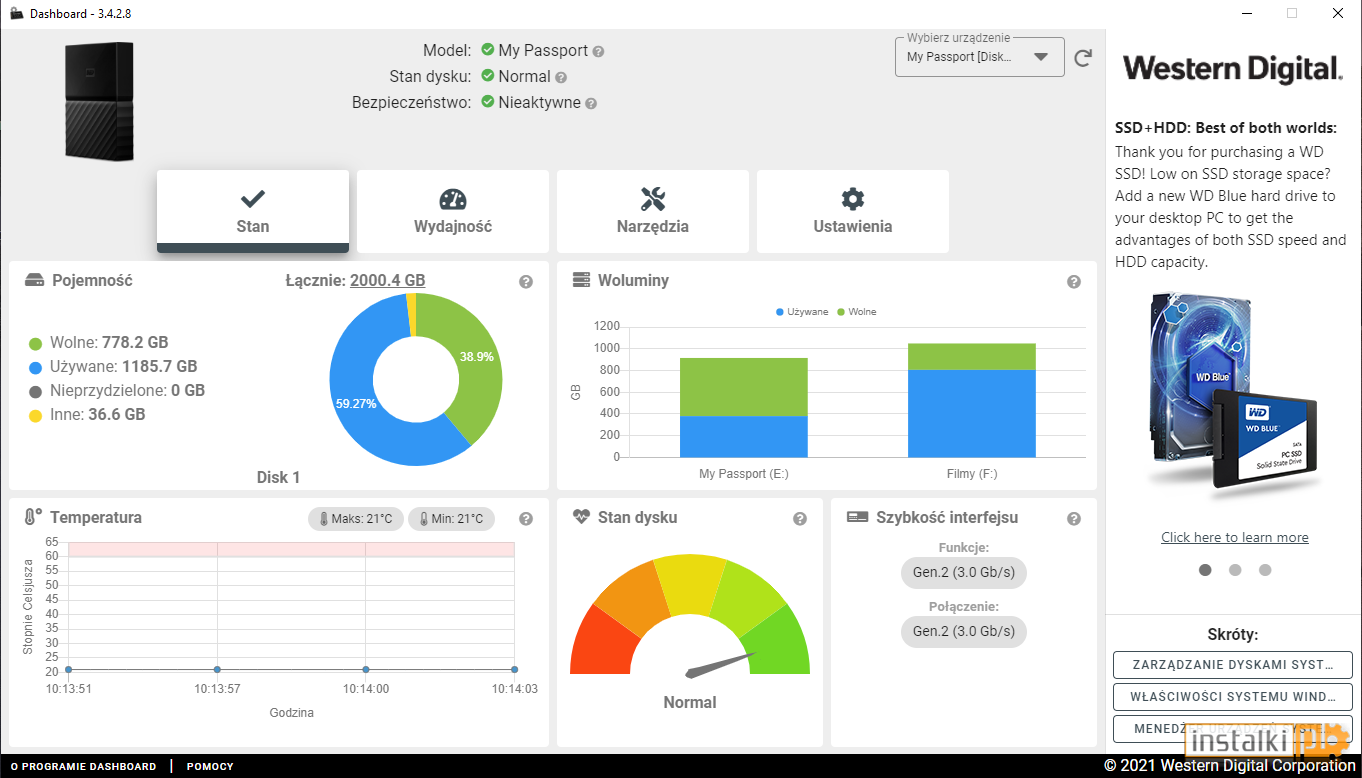Viewport: 1362px width, 778px height.
Task: Open Zarządzanie dyskami shortcut button
Action: click(x=1233, y=665)
